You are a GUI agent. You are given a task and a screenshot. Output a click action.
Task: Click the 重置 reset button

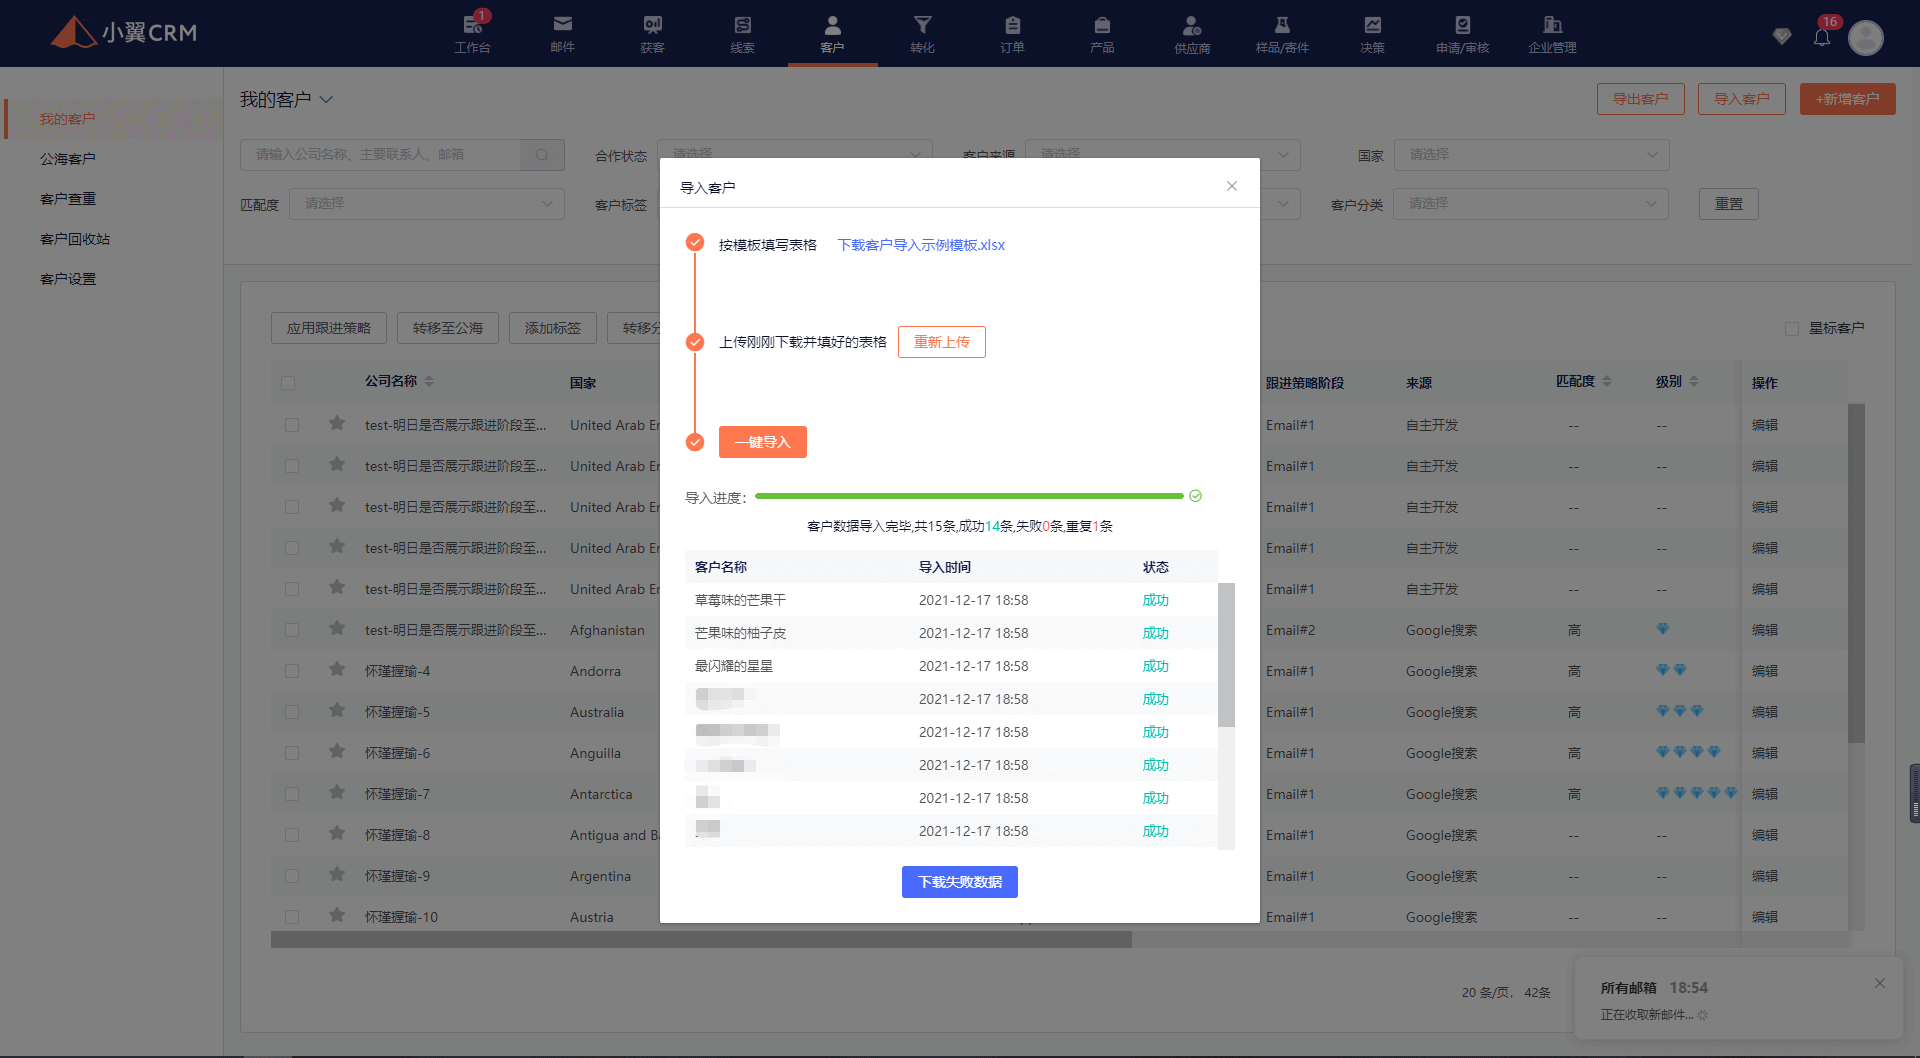(x=1728, y=203)
